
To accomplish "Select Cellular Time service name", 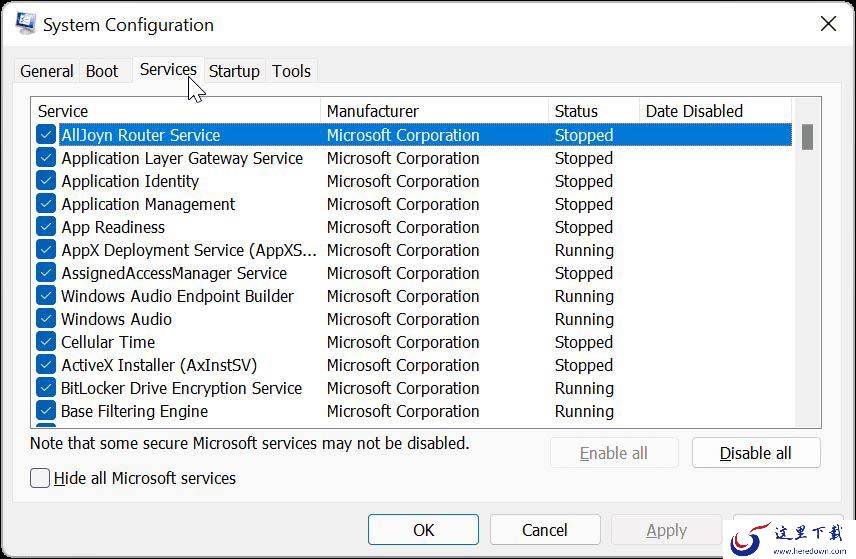I will pos(108,341).
